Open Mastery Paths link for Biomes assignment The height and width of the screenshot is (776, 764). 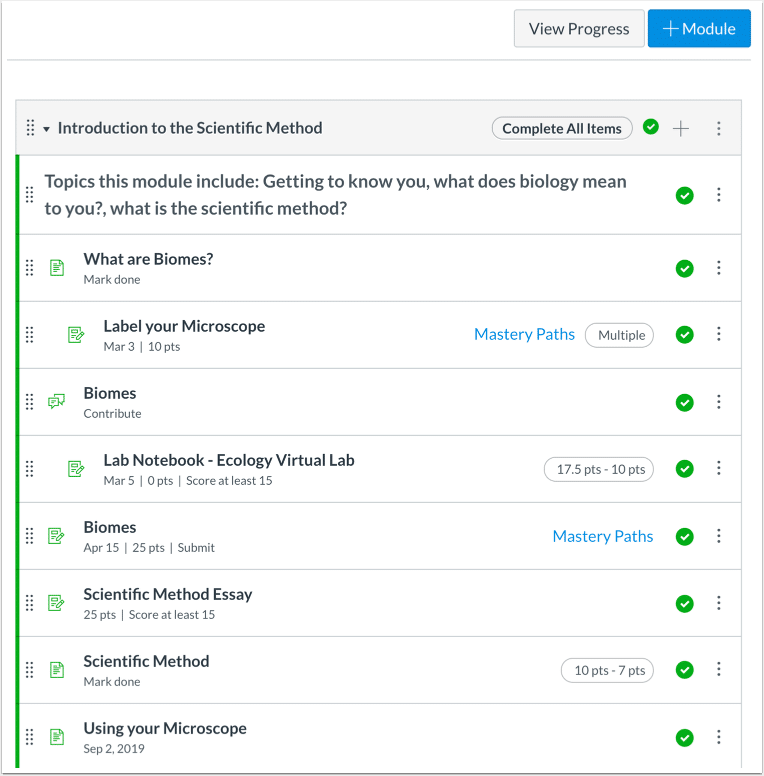602,536
